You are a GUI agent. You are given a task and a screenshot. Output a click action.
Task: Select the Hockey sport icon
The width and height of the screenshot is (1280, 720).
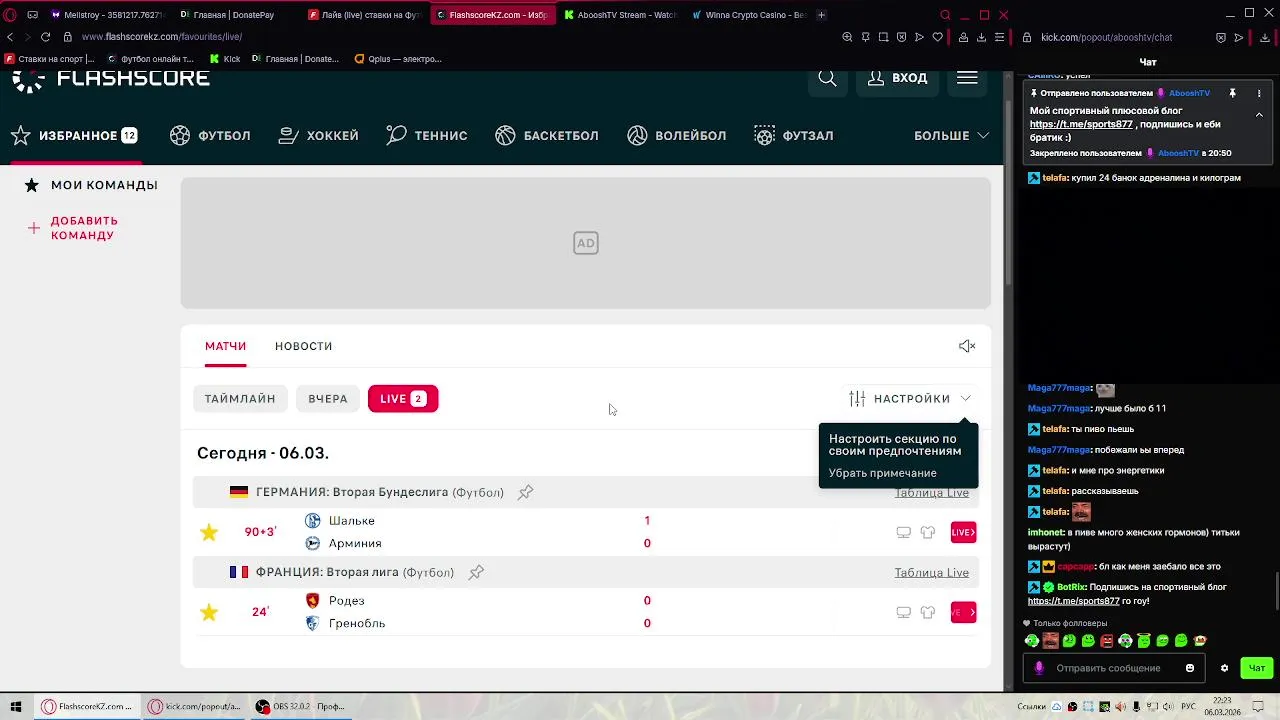289,135
